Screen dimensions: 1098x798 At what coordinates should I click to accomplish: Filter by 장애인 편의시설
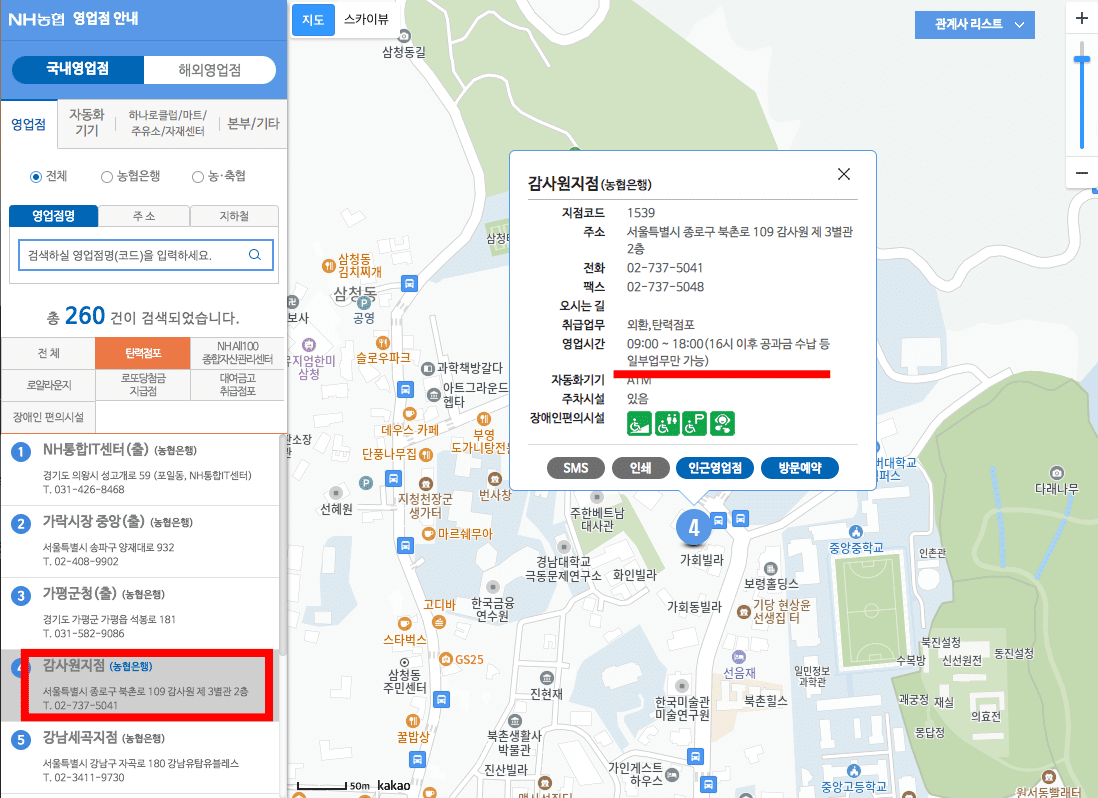point(48,417)
